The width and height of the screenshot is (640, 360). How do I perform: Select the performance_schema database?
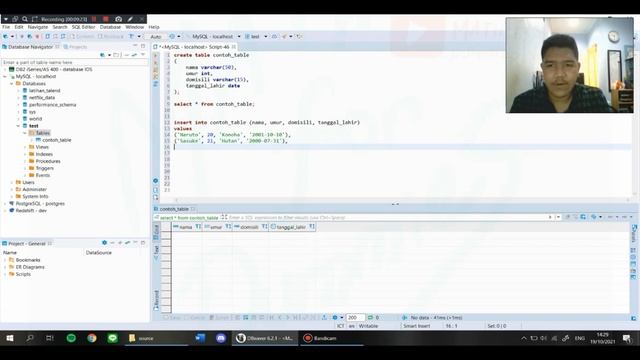click(x=52, y=104)
